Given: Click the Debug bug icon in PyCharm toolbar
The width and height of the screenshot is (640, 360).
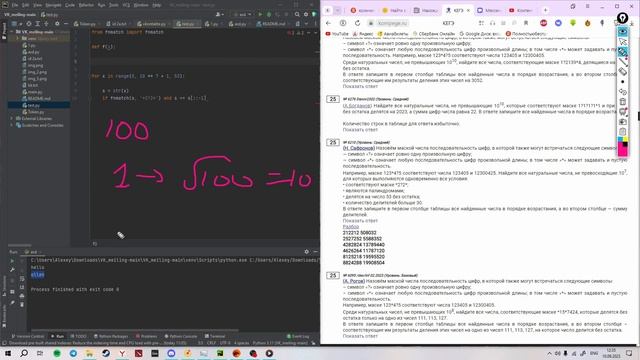Looking at the screenshot, I should 269,14.
